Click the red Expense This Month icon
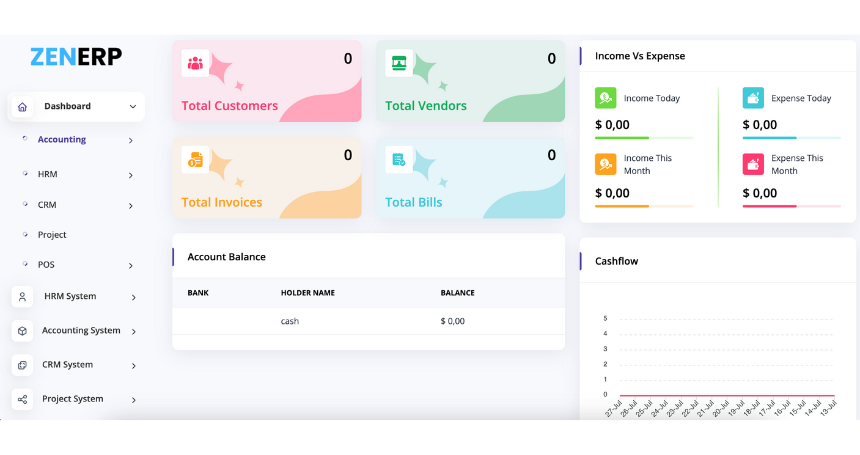This screenshot has width=860, height=455. [x=753, y=164]
